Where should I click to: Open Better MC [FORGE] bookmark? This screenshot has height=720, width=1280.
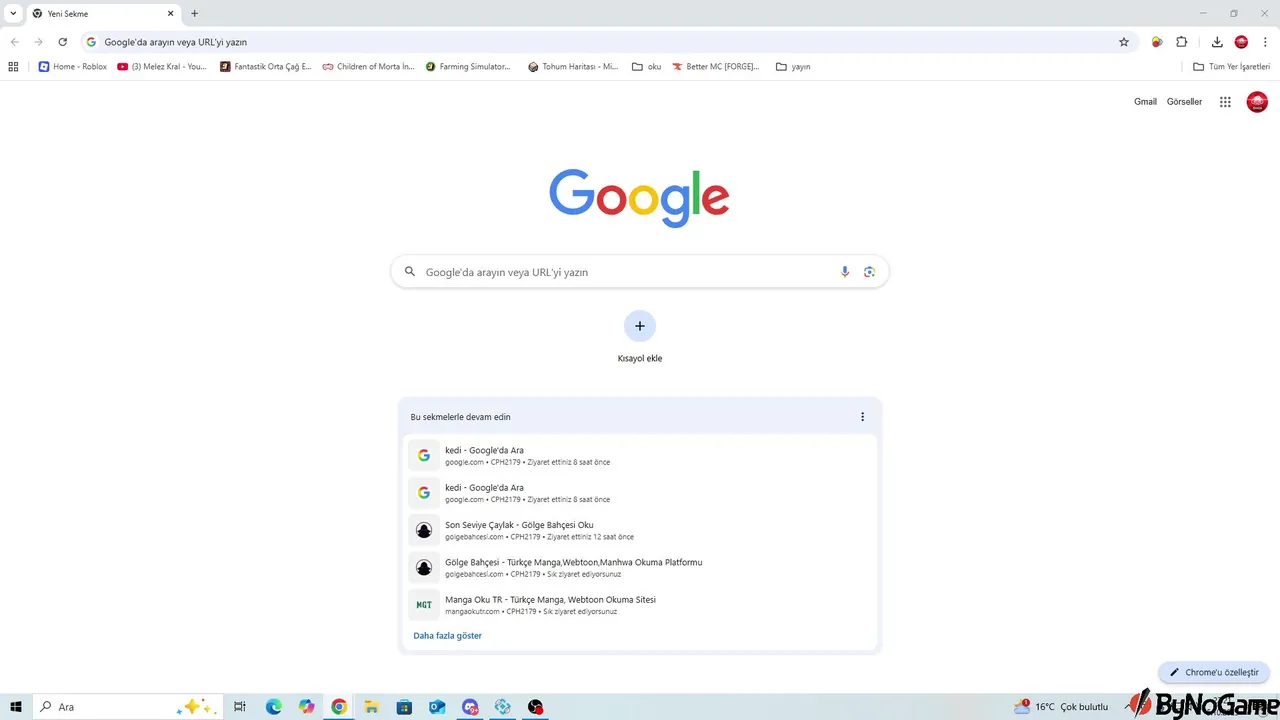point(716,67)
